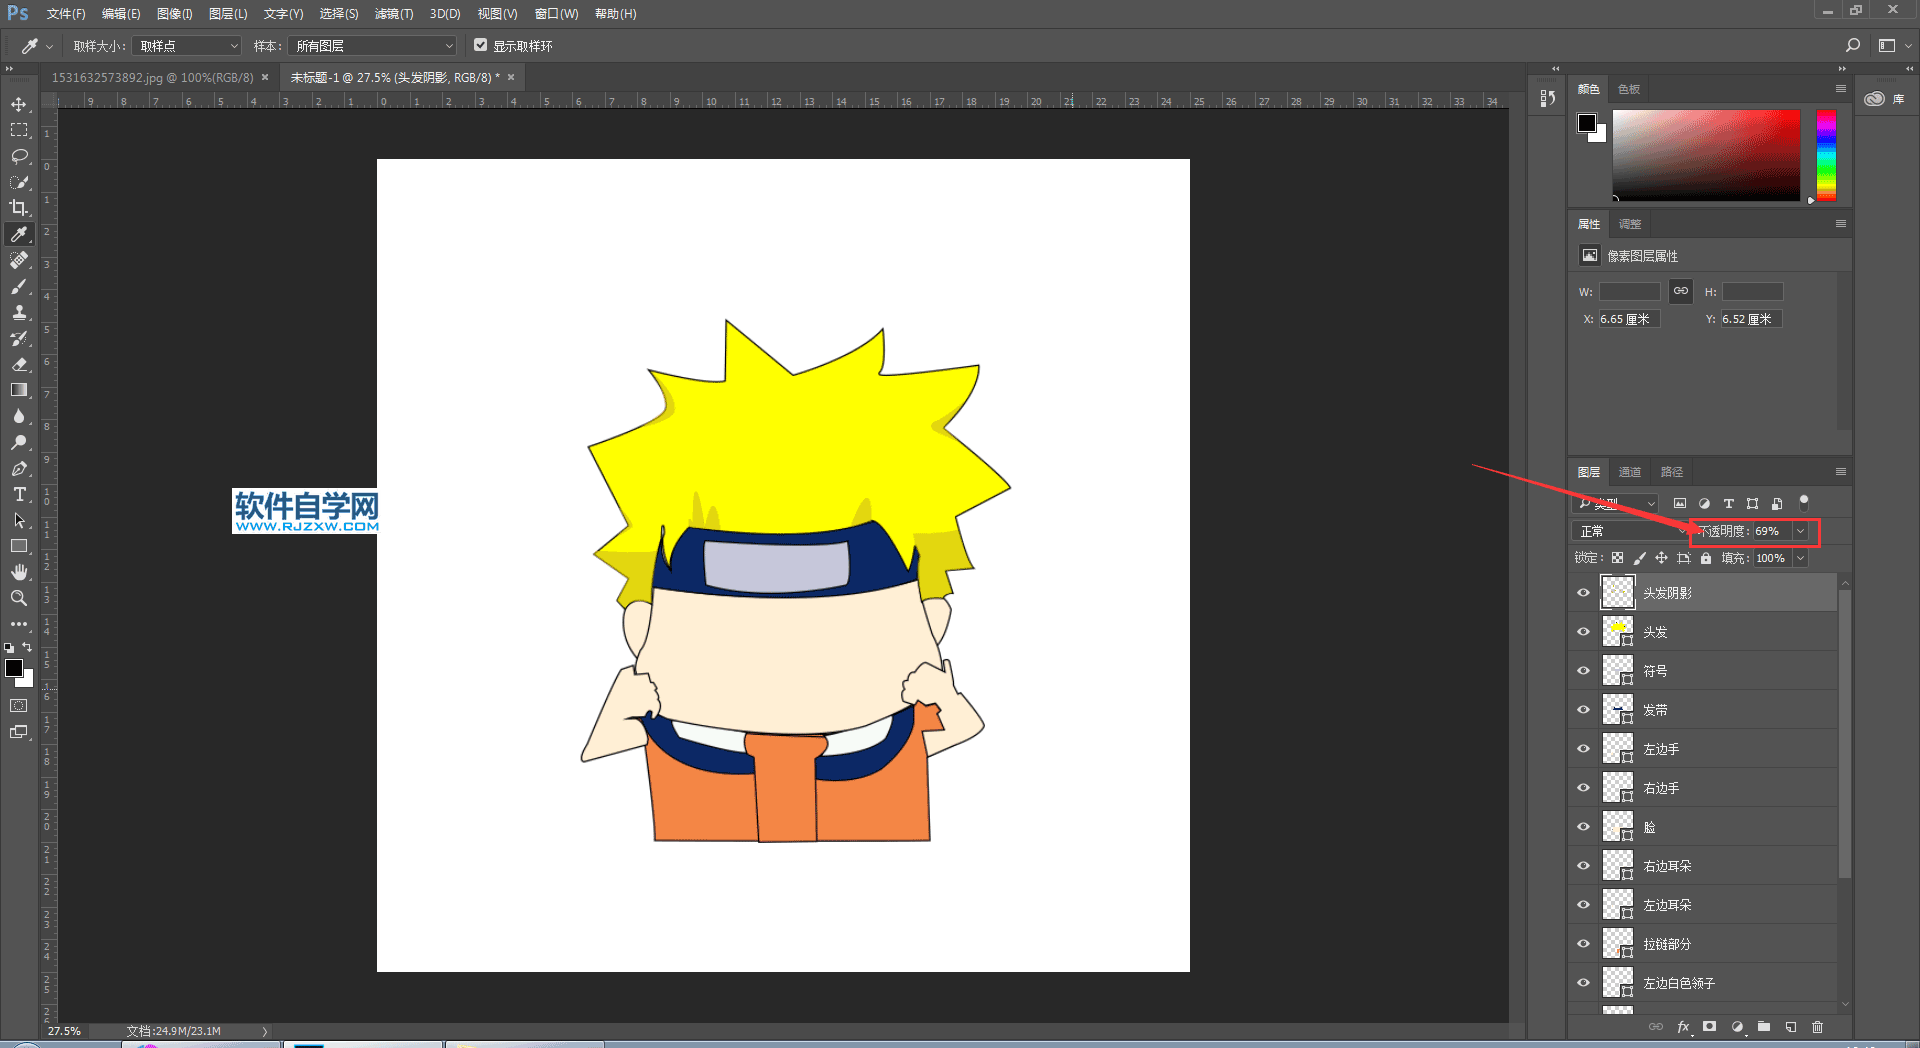Switch to the 通道 tab

click(1630, 472)
